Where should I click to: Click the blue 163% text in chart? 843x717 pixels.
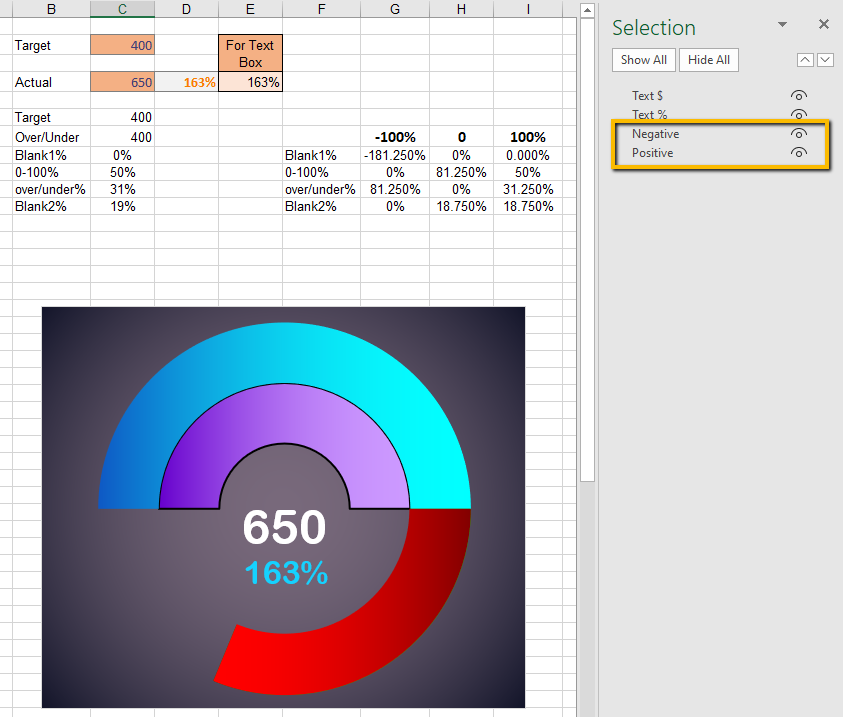[x=286, y=572]
